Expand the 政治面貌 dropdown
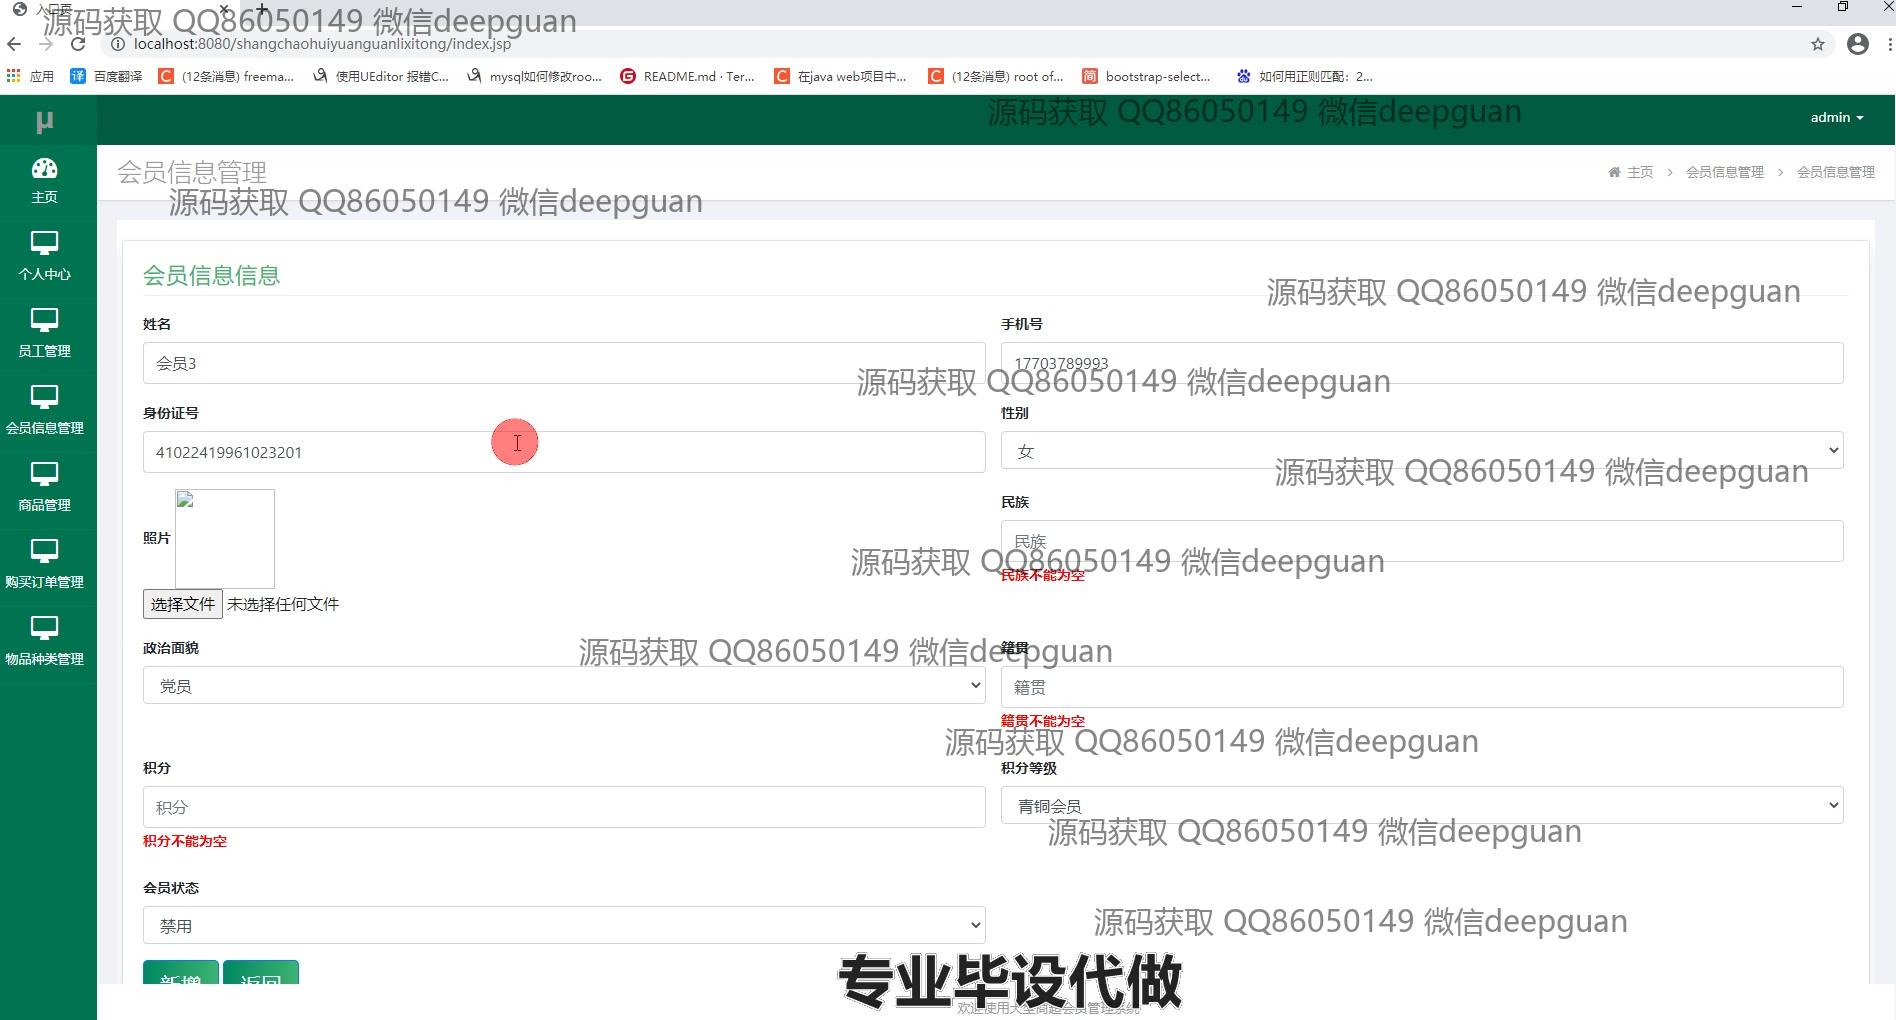 coord(563,686)
